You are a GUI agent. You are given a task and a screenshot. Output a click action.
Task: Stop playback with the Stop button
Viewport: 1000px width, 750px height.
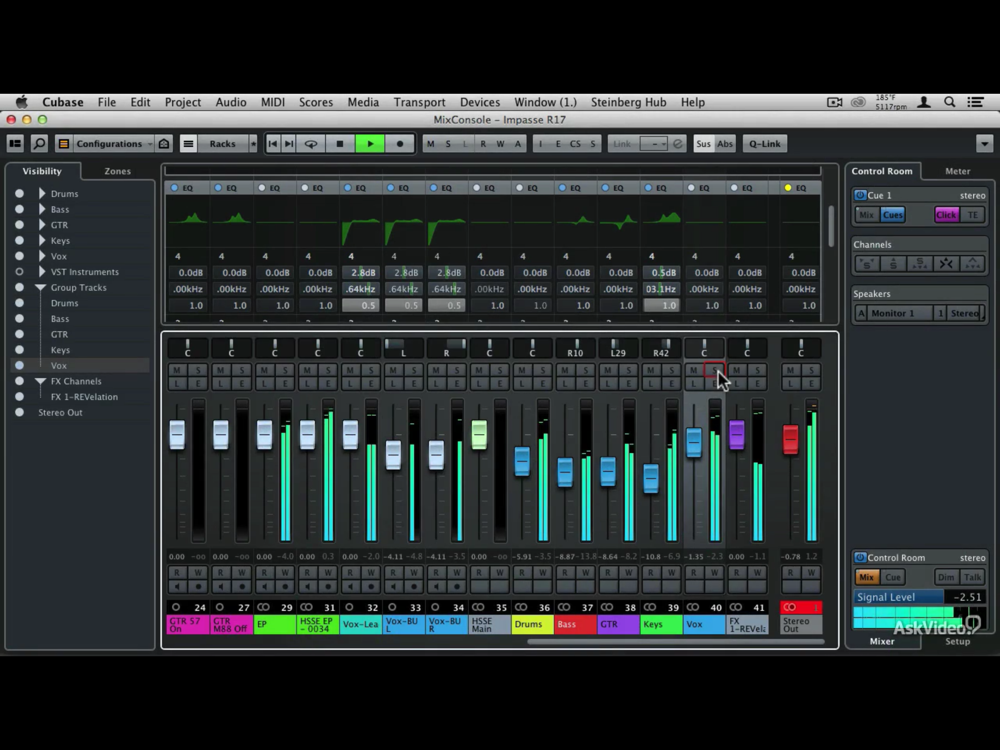coord(340,143)
